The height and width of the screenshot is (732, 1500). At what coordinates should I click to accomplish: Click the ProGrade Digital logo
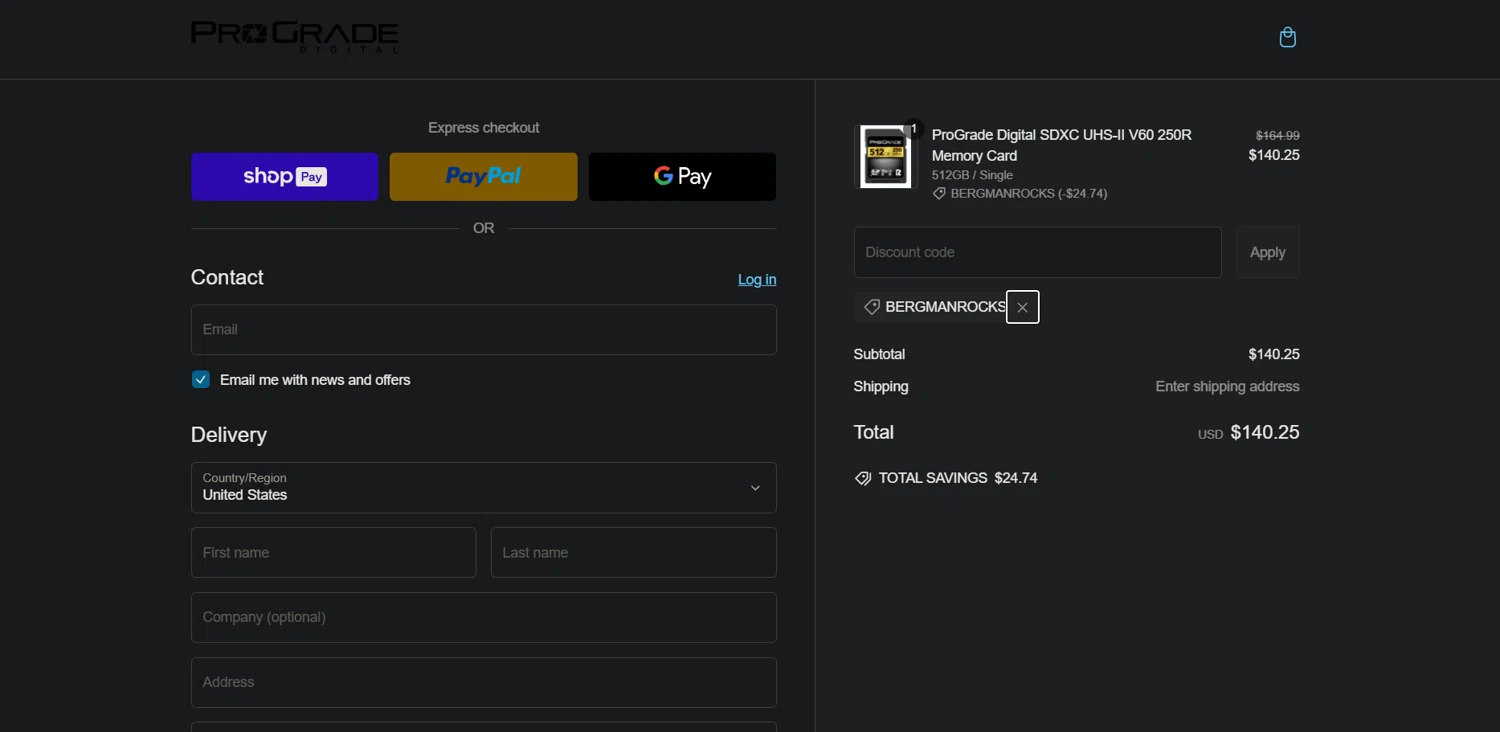pos(295,38)
